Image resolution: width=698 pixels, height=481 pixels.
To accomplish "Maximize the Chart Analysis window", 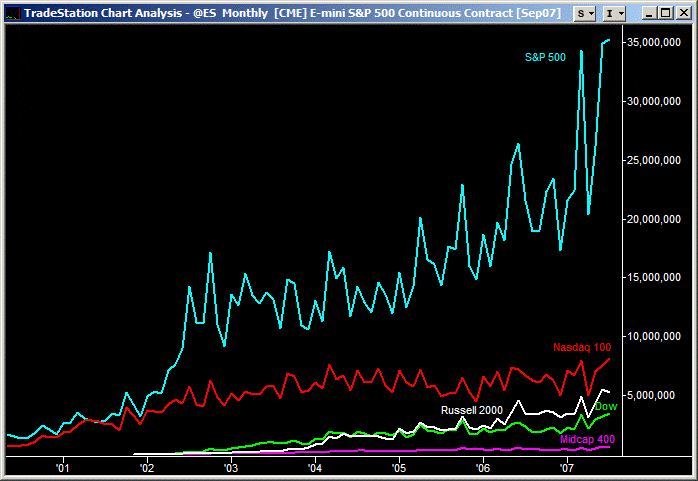I will point(666,13).
